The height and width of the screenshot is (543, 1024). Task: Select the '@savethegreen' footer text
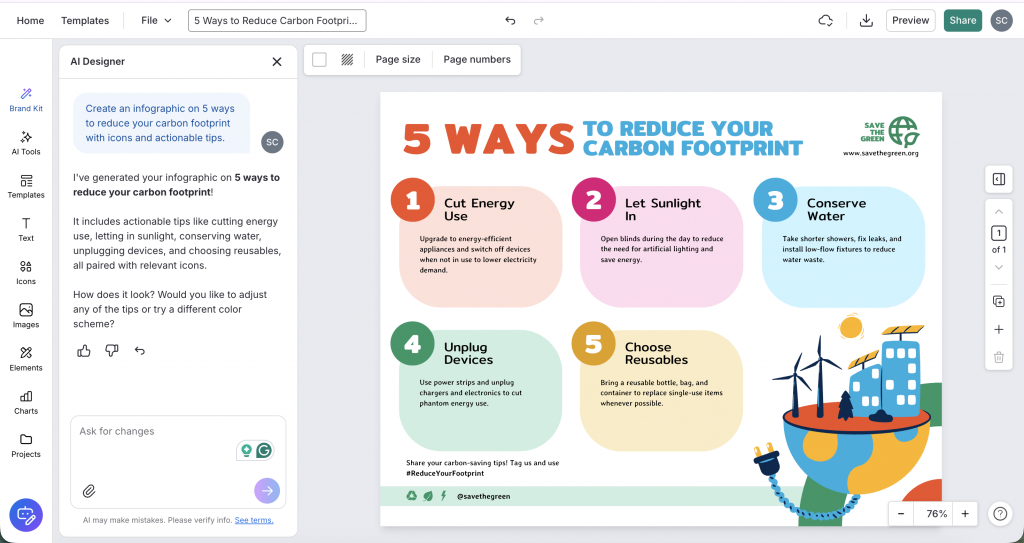pos(483,497)
